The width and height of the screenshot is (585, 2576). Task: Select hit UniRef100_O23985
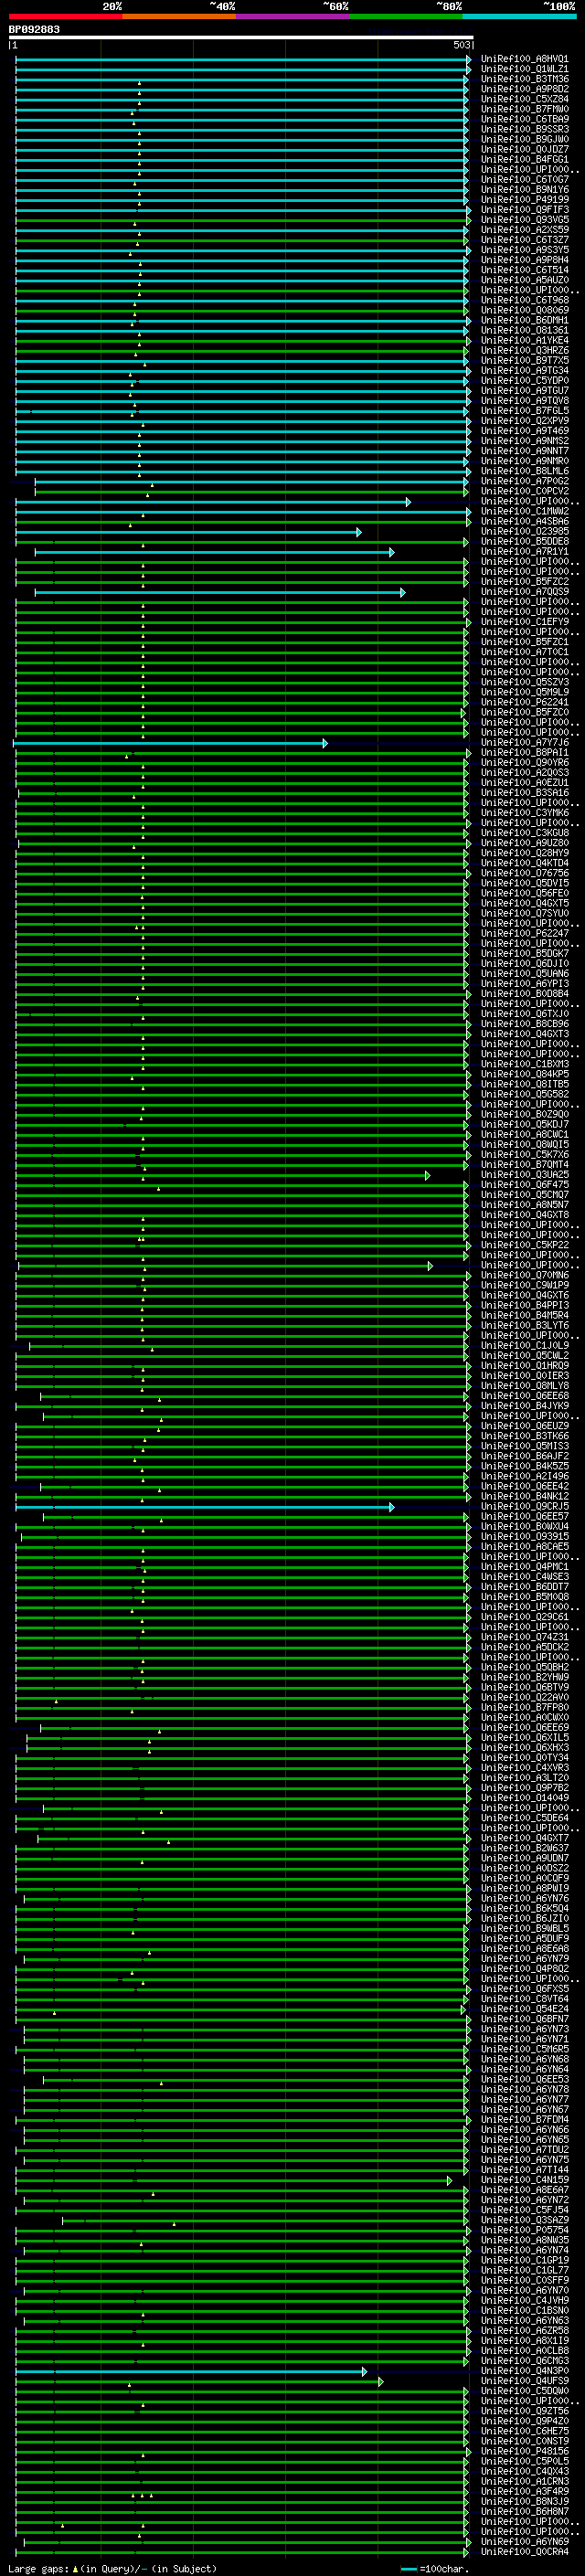[x=525, y=531]
